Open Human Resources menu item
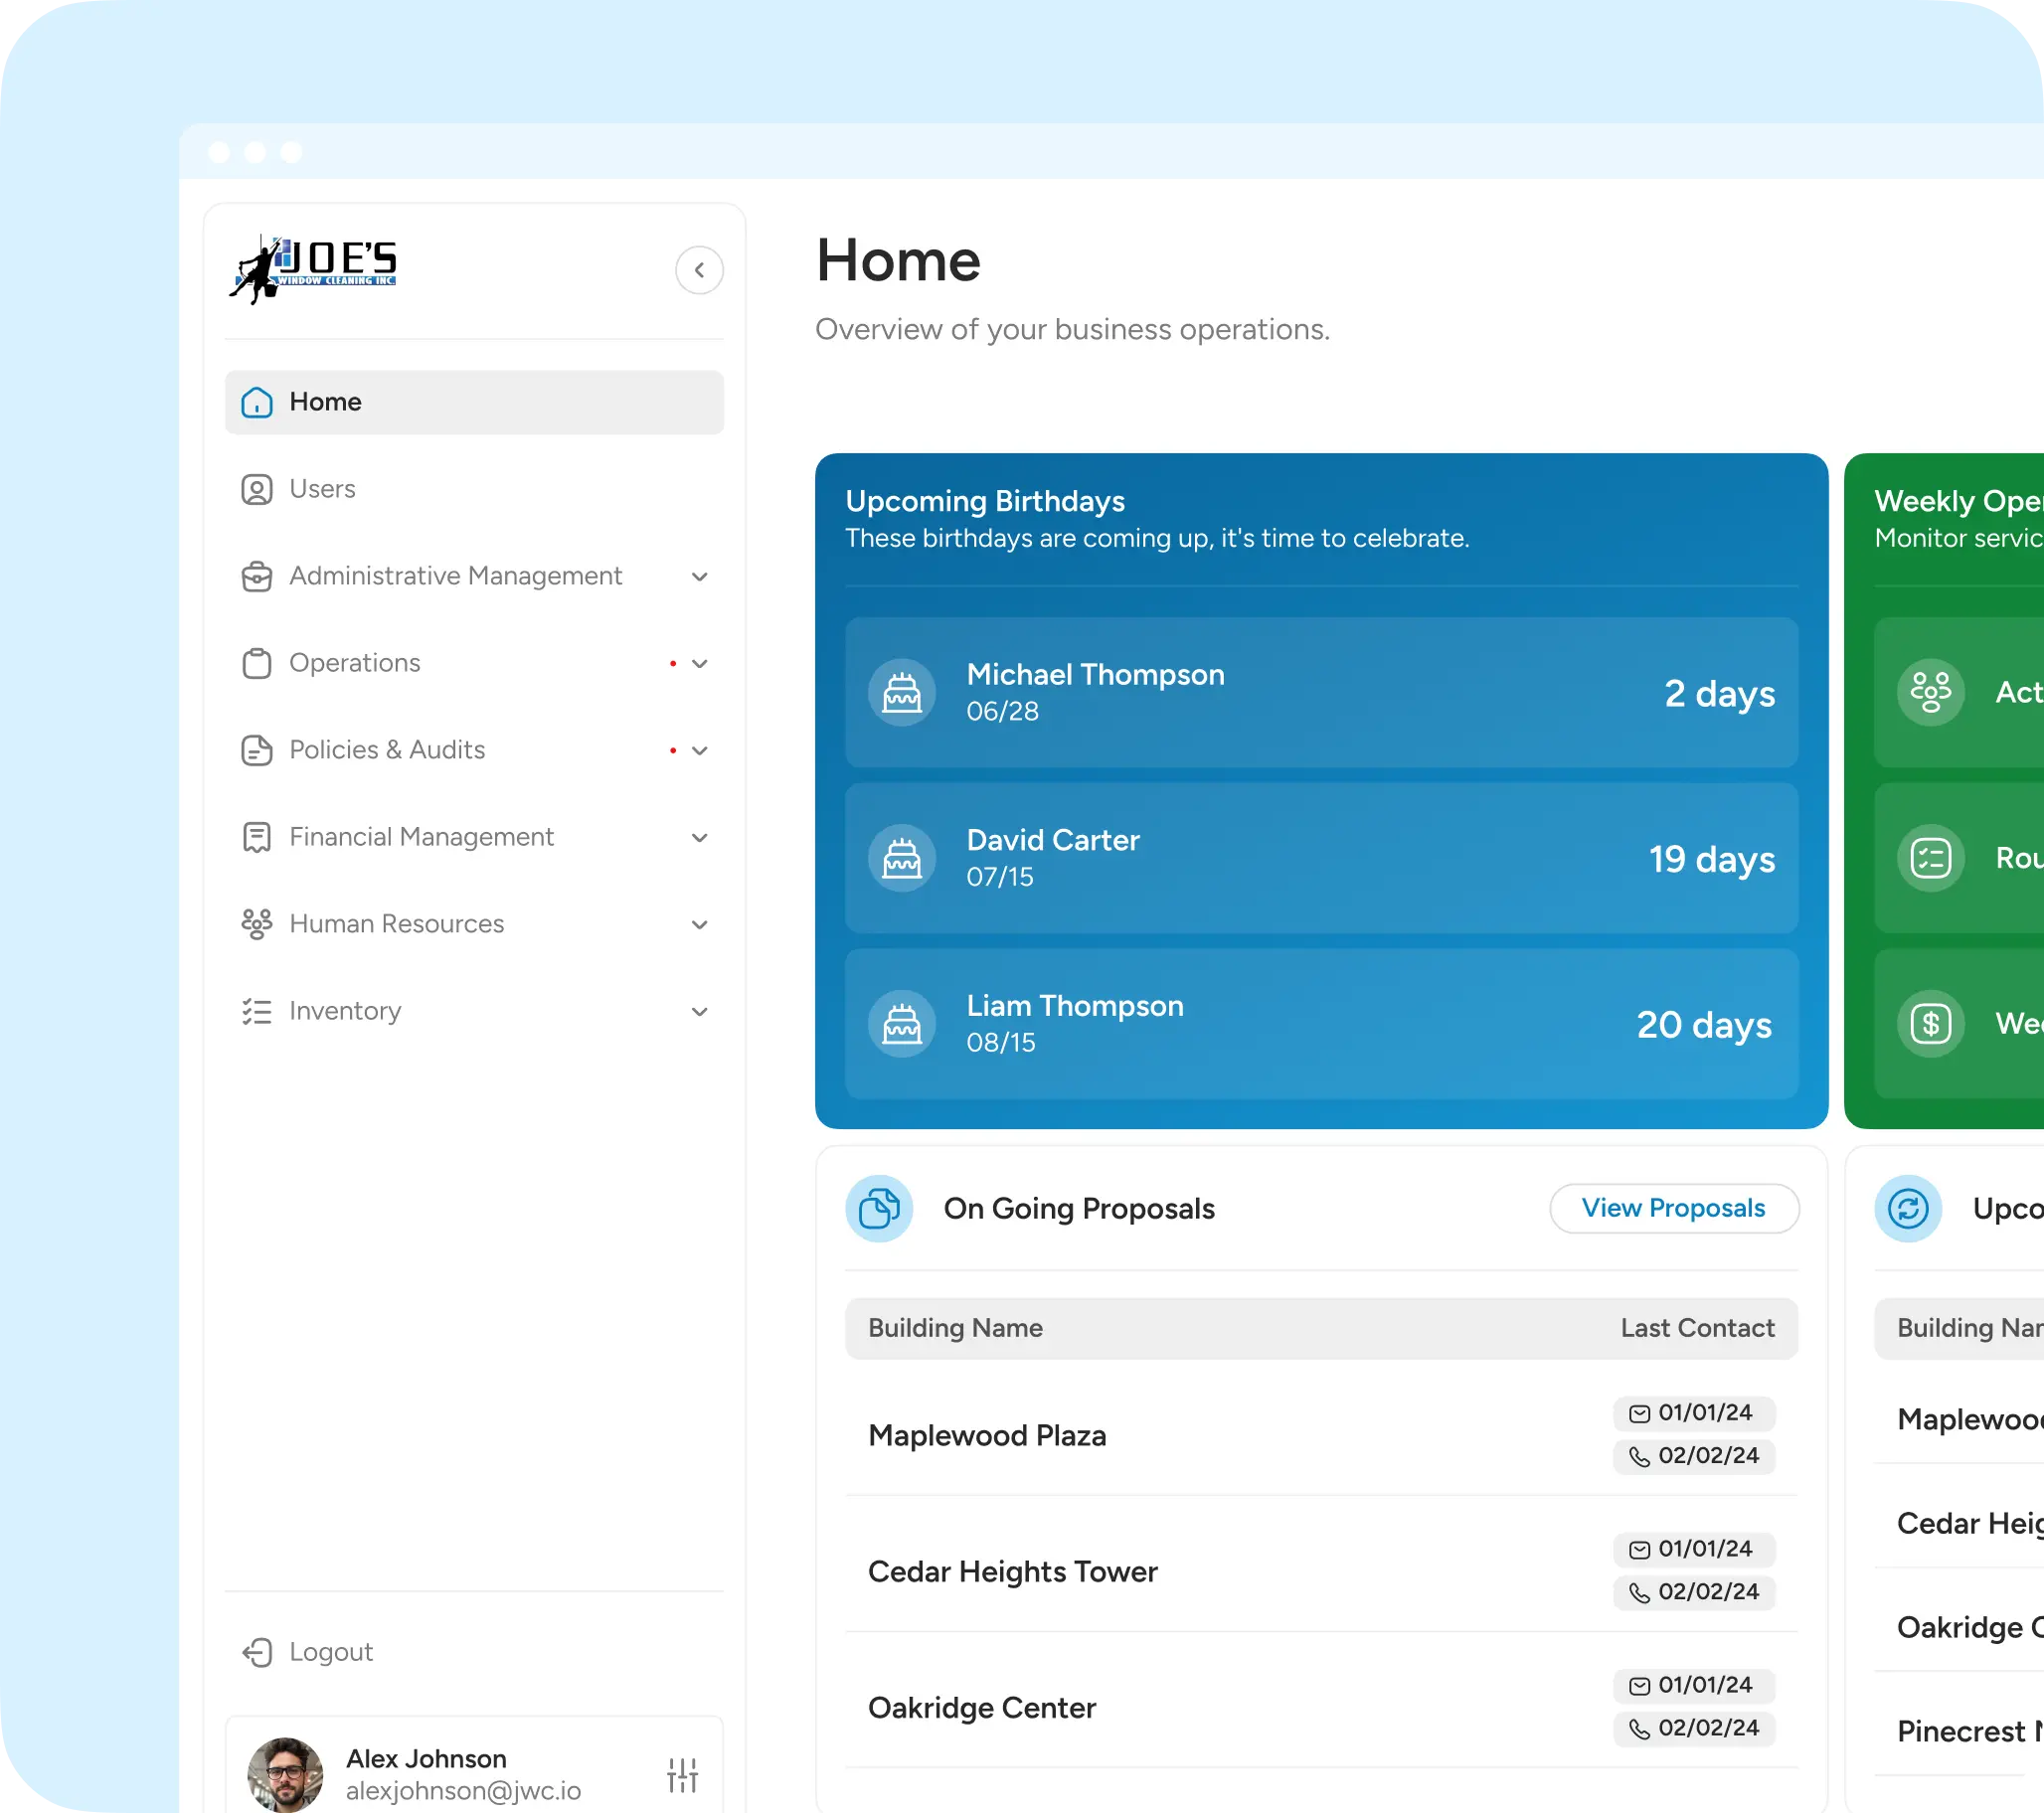Viewport: 2044px width, 1813px height. coord(396,924)
